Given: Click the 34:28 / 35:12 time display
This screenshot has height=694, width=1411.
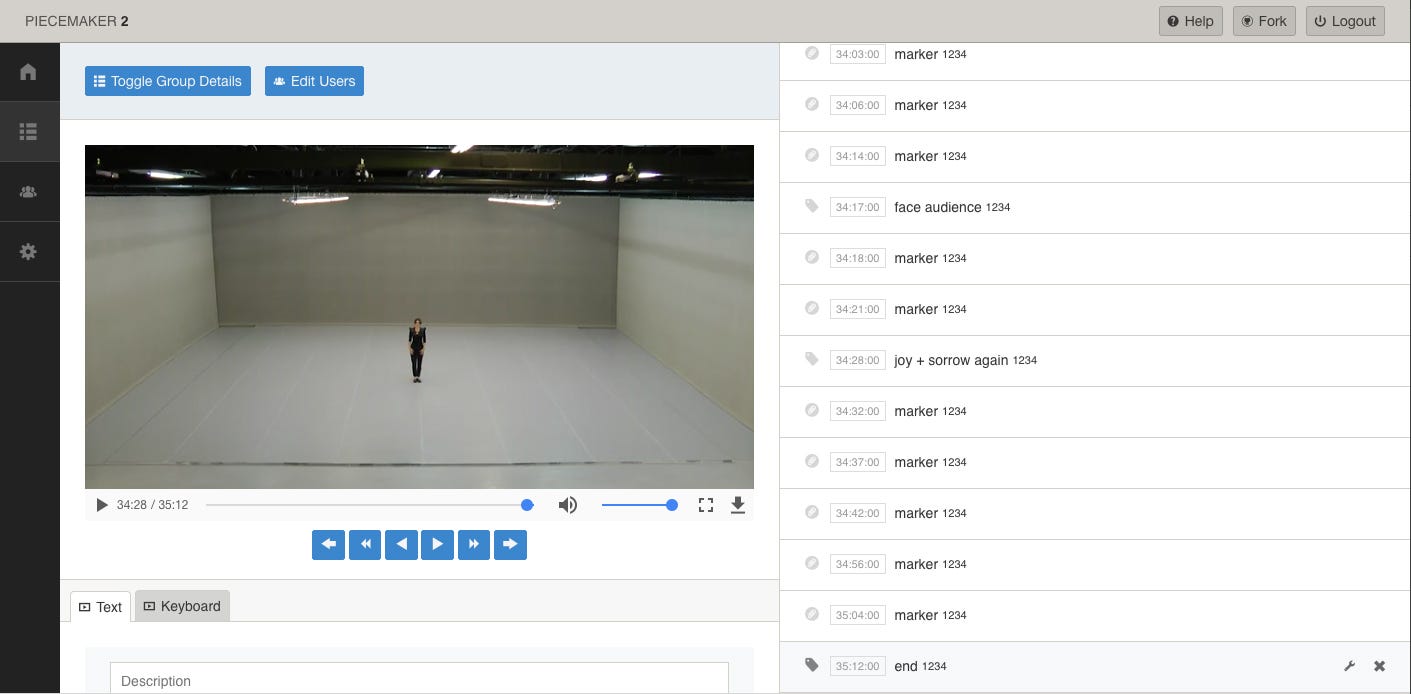Looking at the screenshot, I should click(x=152, y=505).
